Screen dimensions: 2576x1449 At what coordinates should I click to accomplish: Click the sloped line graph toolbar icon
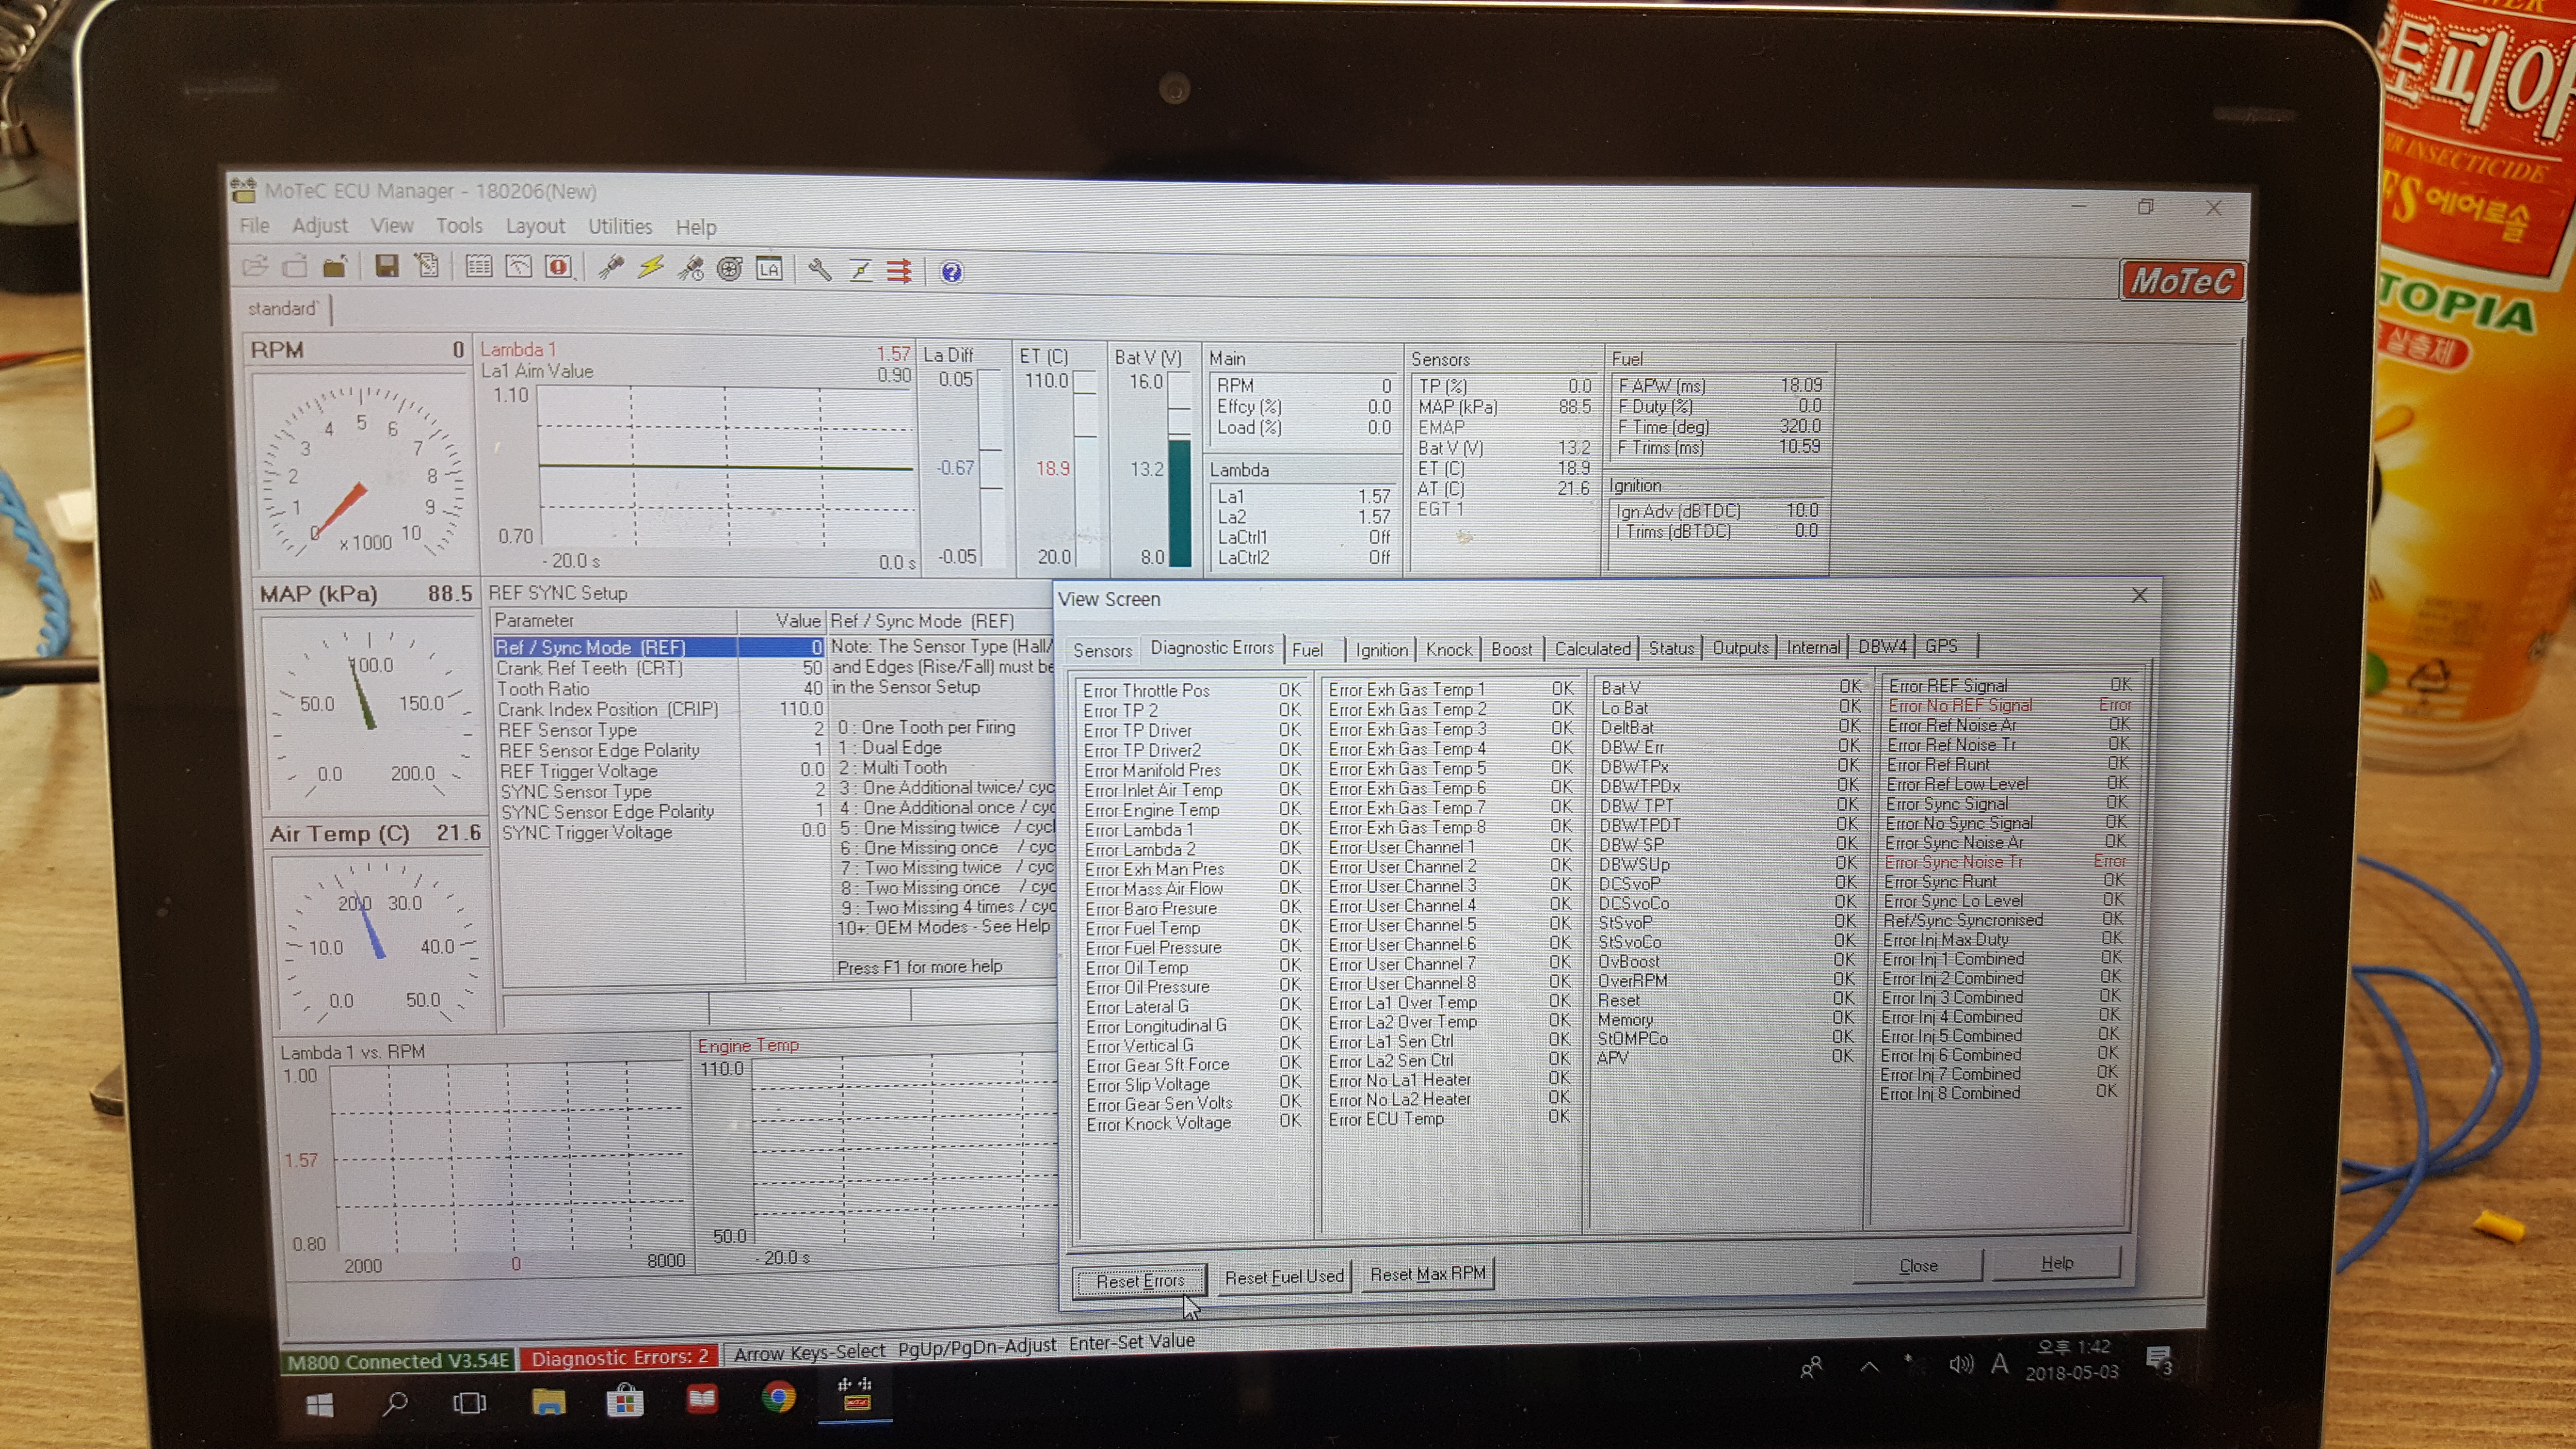point(860,271)
